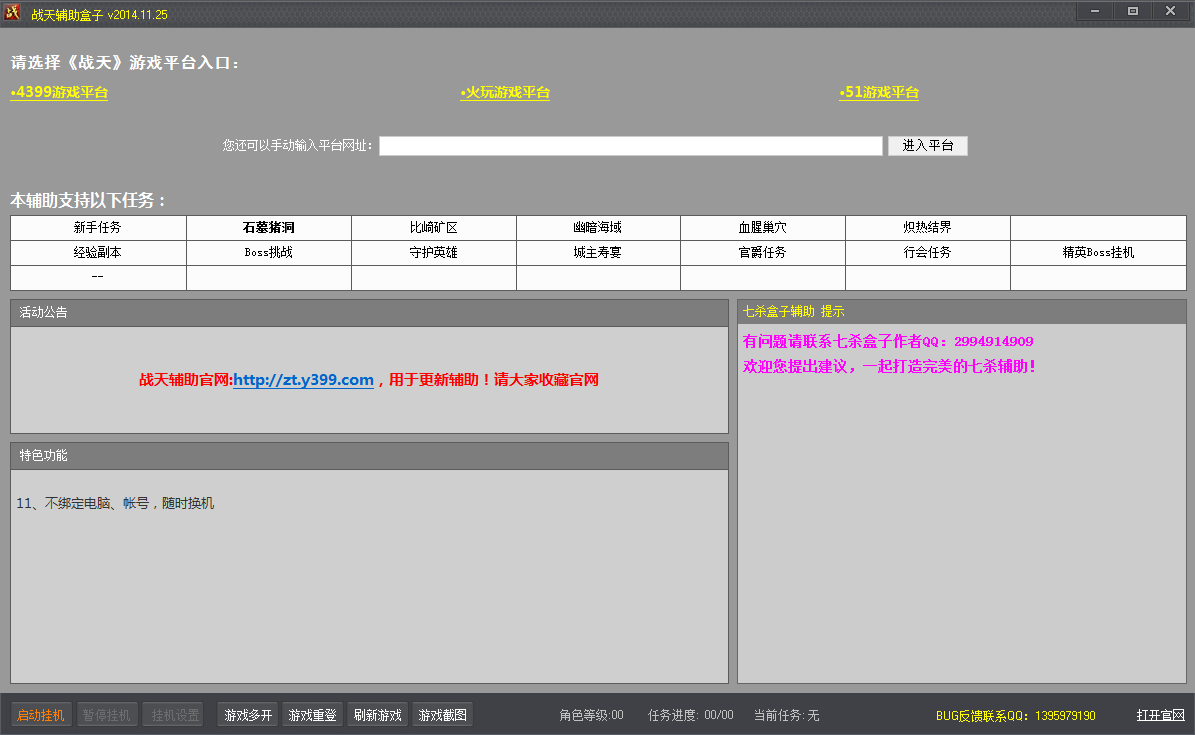Click the 刷新游戏 button

coord(378,715)
